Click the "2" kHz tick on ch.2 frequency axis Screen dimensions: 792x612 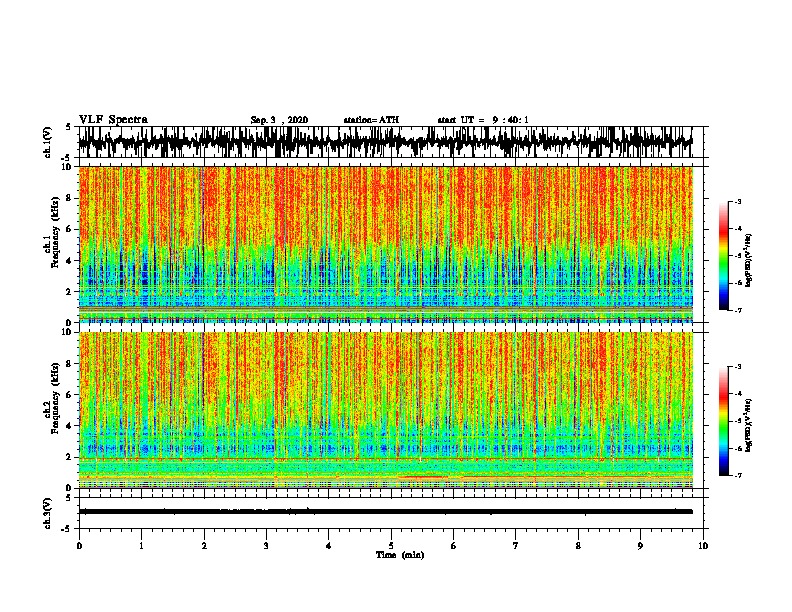(69, 457)
